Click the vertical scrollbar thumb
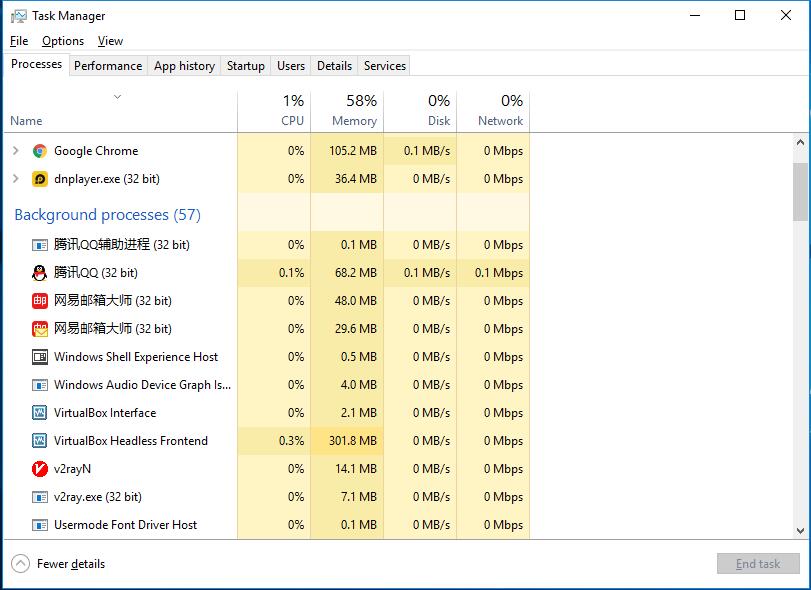This screenshot has height=590, width=811. [800, 191]
